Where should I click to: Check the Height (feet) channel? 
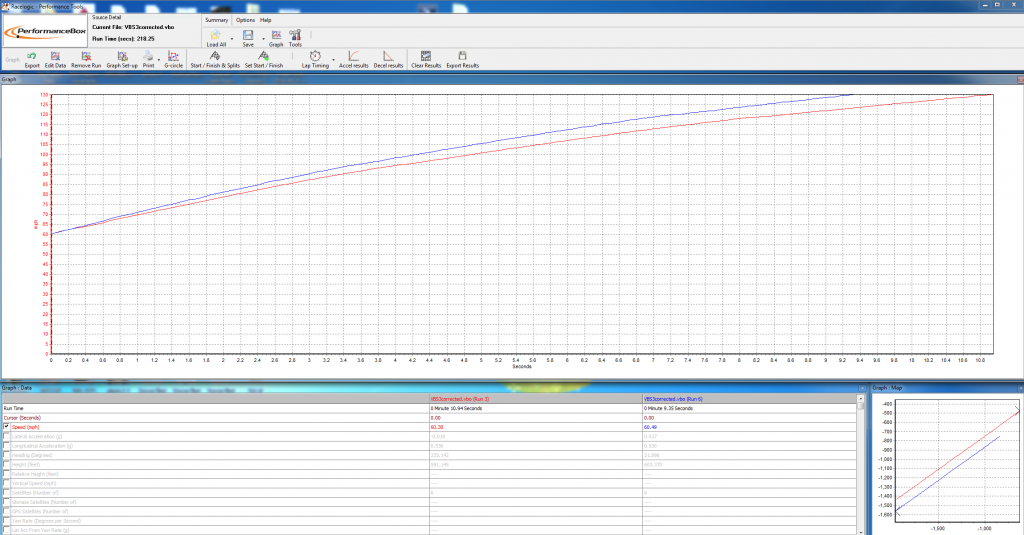pos(7,464)
